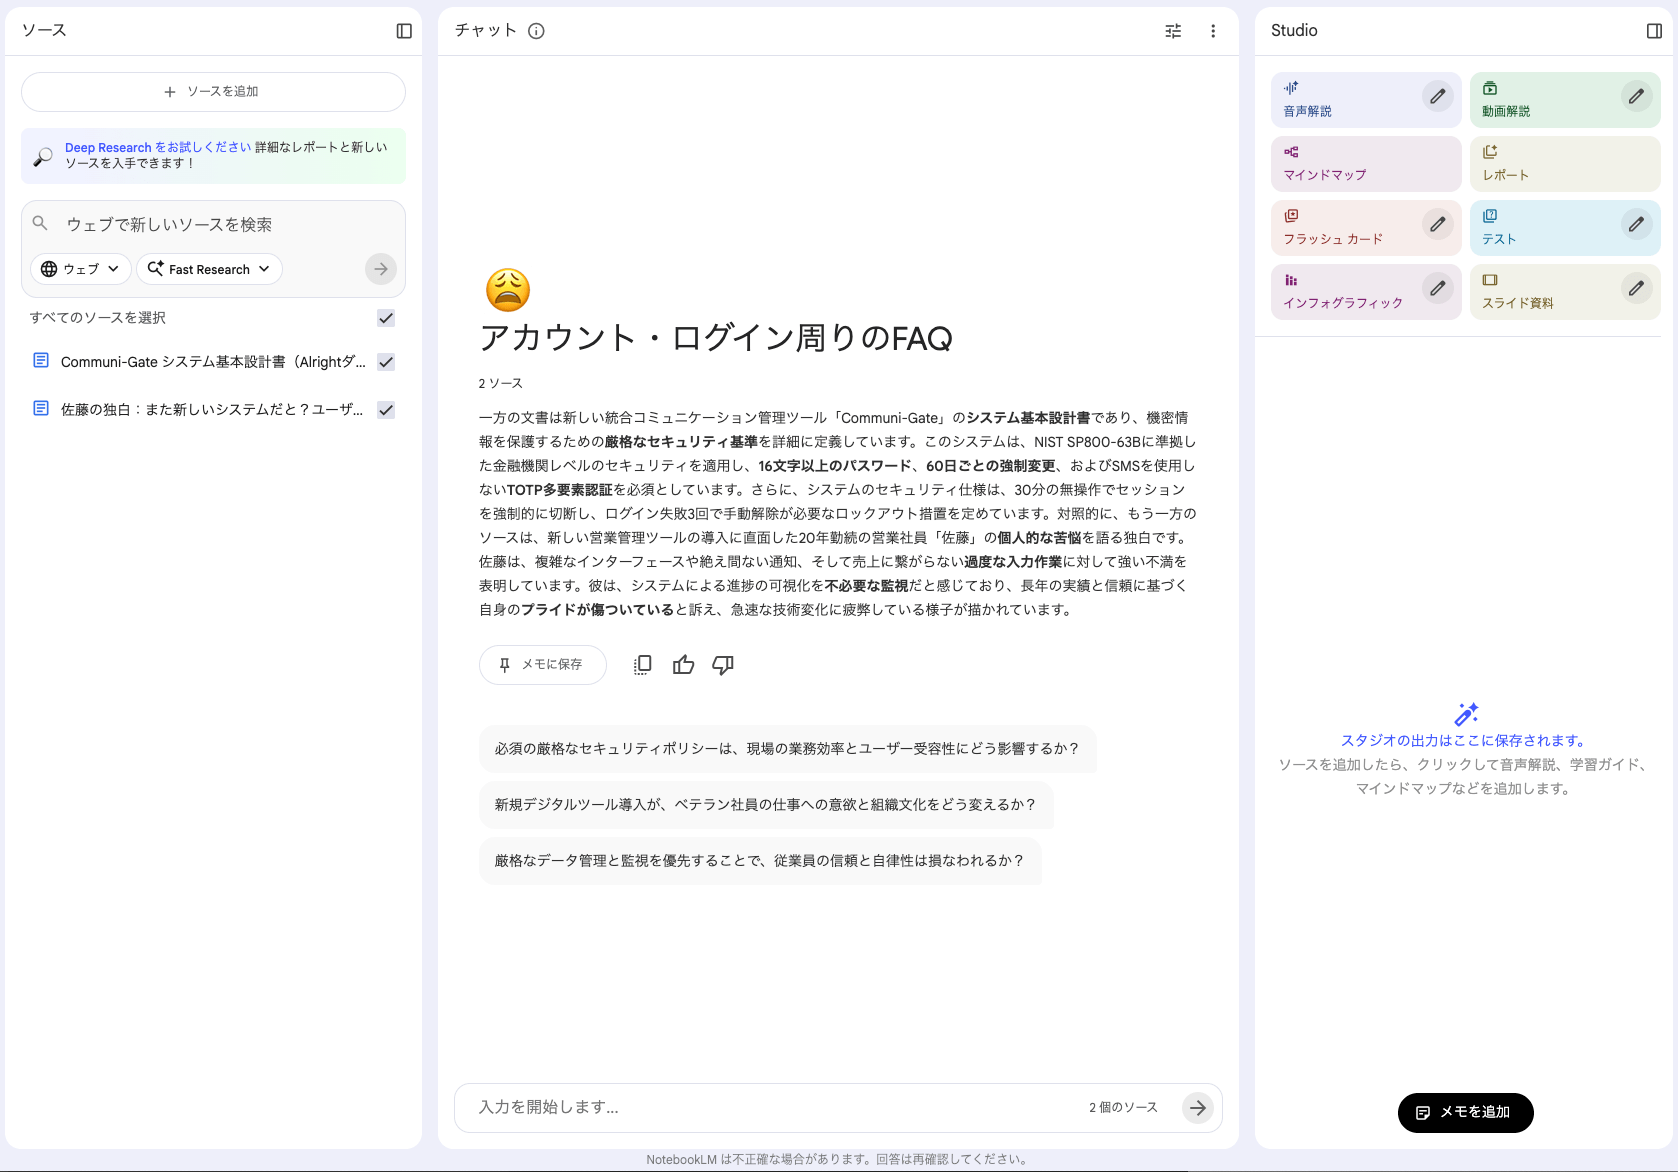
Task: Open the Deep Research link
Action: coord(108,147)
